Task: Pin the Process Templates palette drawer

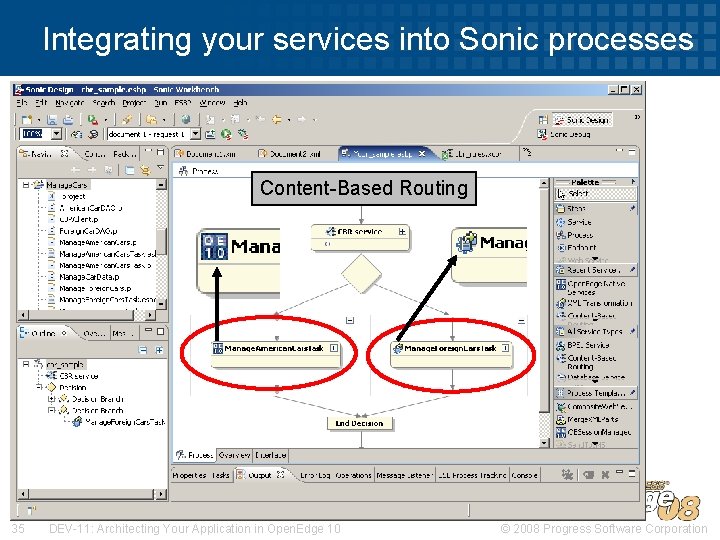Action: (x=632, y=393)
